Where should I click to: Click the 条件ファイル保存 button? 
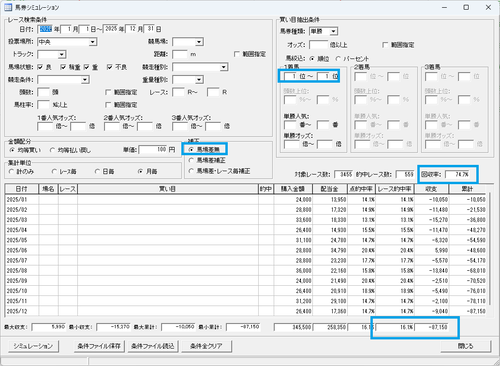tap(99, 346)
